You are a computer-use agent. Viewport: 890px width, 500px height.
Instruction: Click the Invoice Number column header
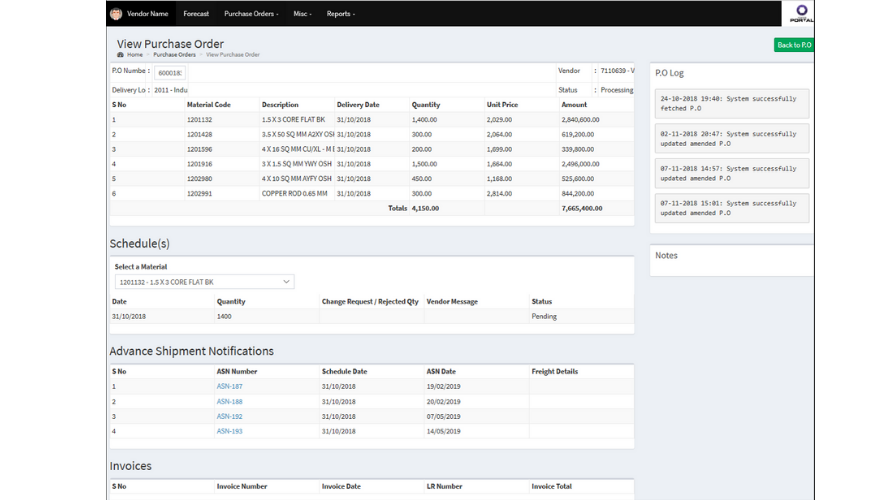241,486
